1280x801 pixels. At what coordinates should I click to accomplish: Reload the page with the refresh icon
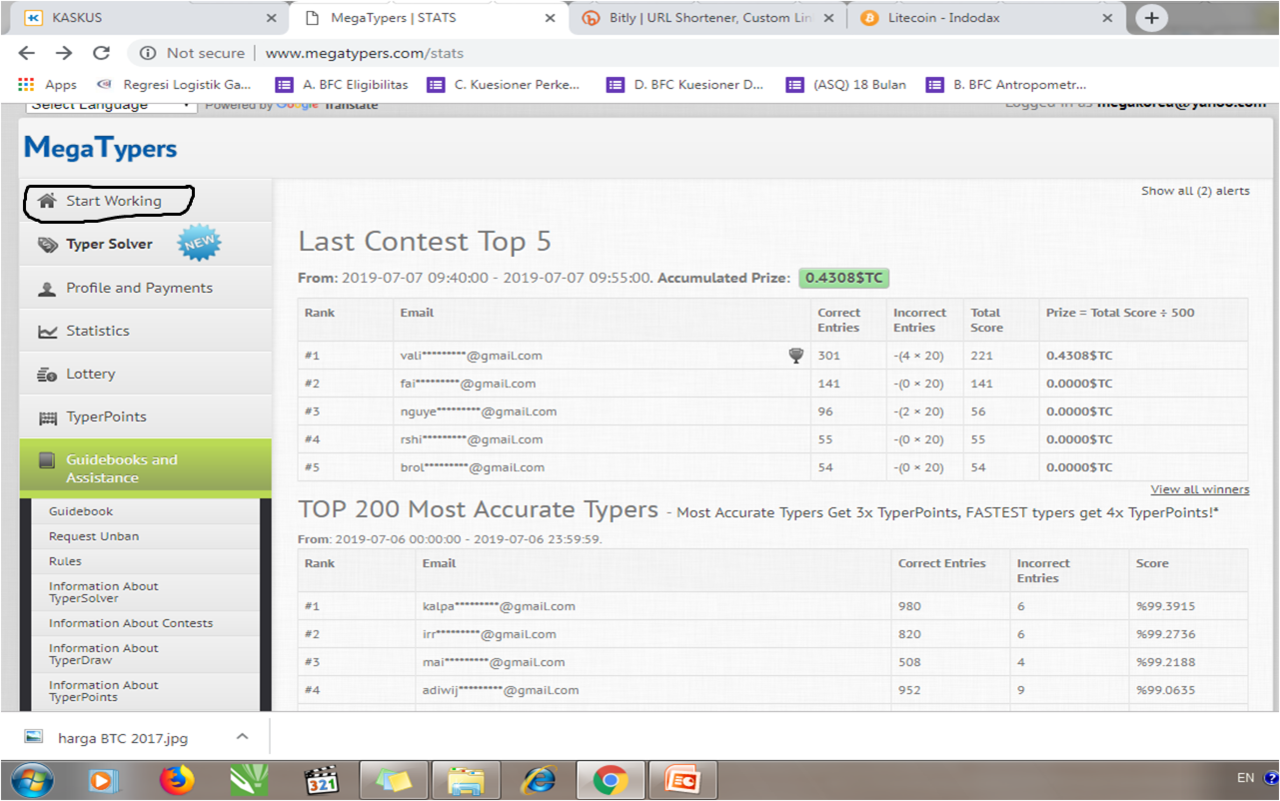pos(101,53)
